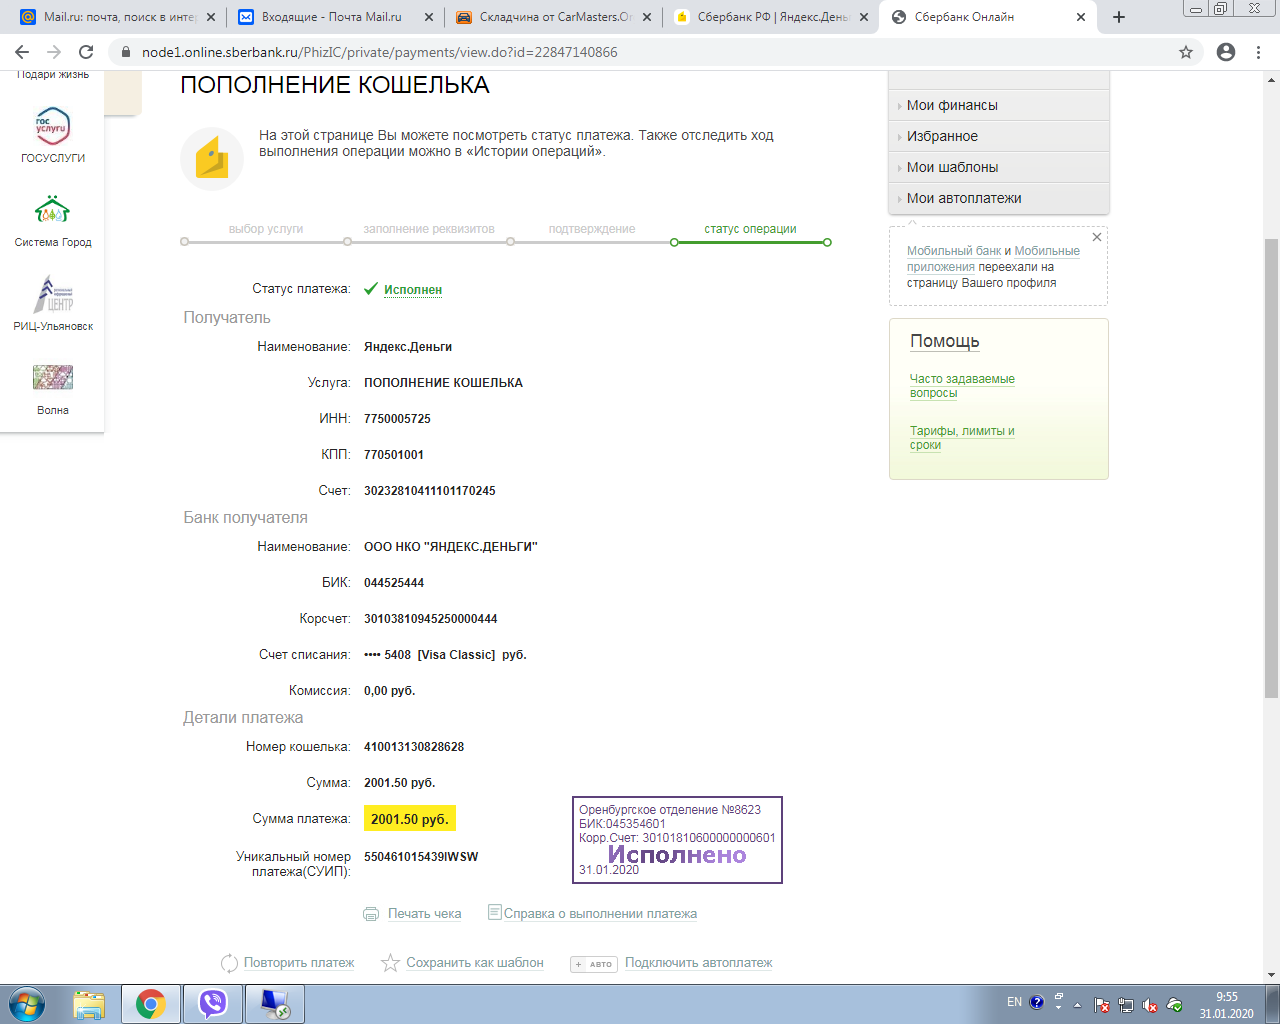Image resolution: width=1280 pixels, height=1024 pixels.
Task: Expand the Мои шаблоны menu item
Action: 999,167
